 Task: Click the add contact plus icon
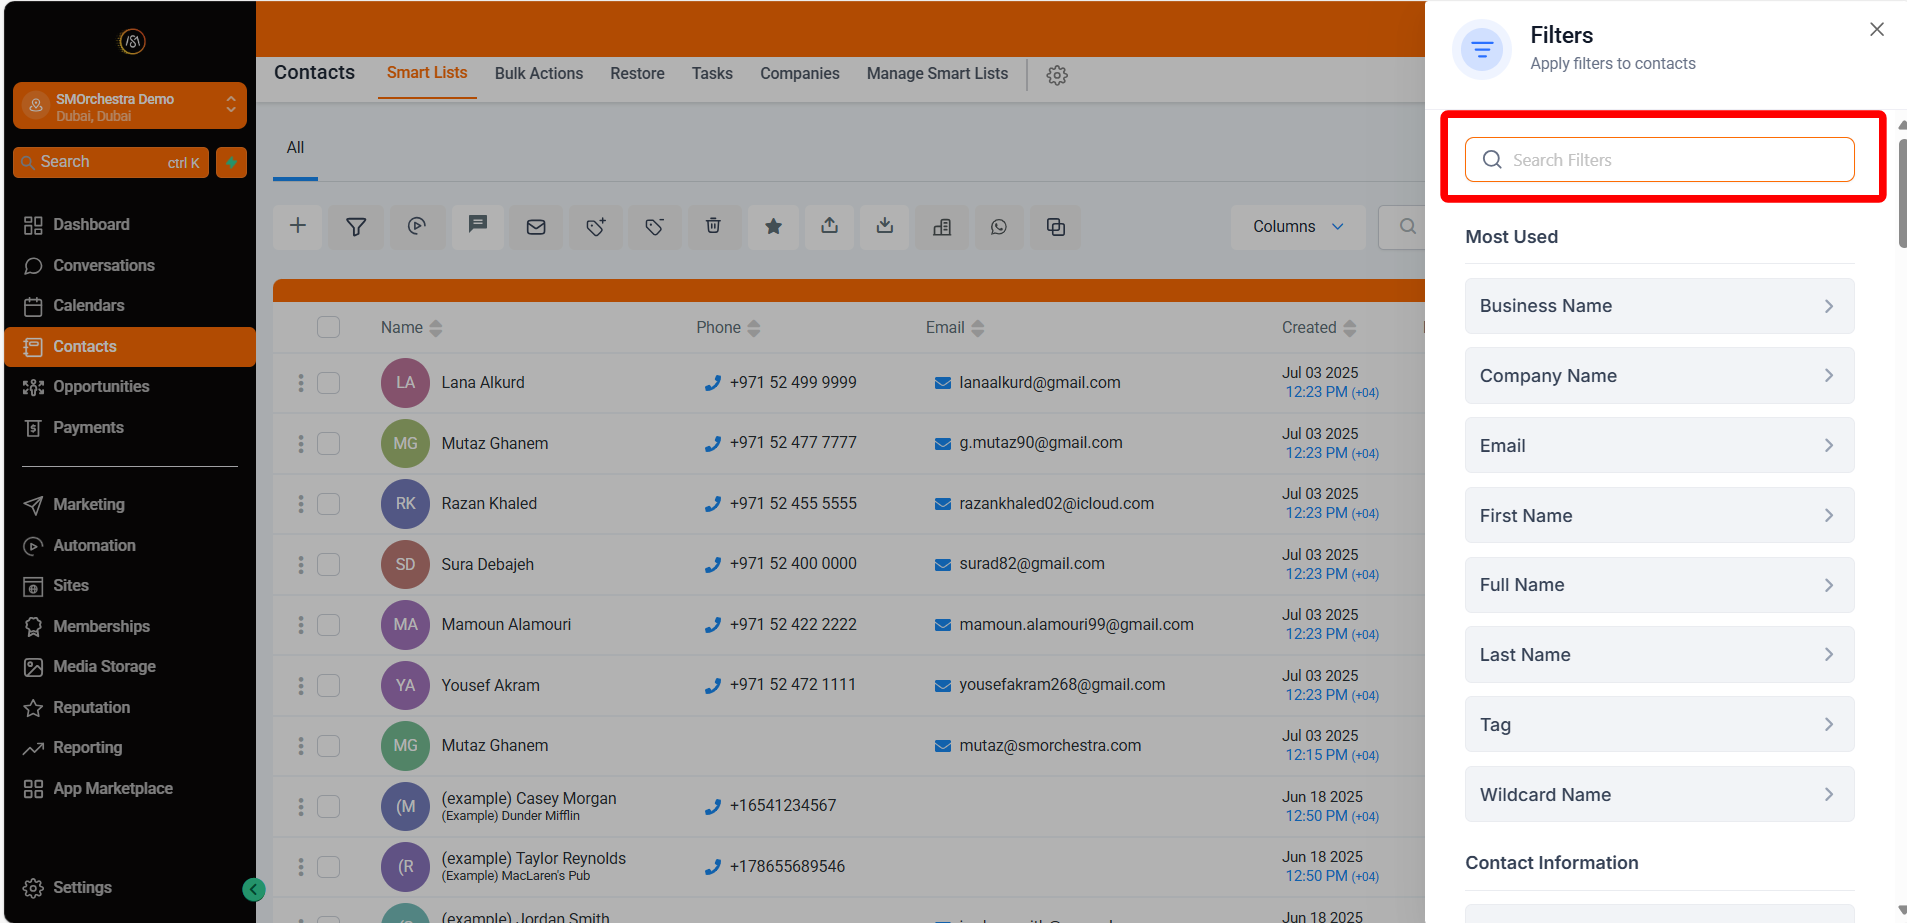tap(298, 226)
